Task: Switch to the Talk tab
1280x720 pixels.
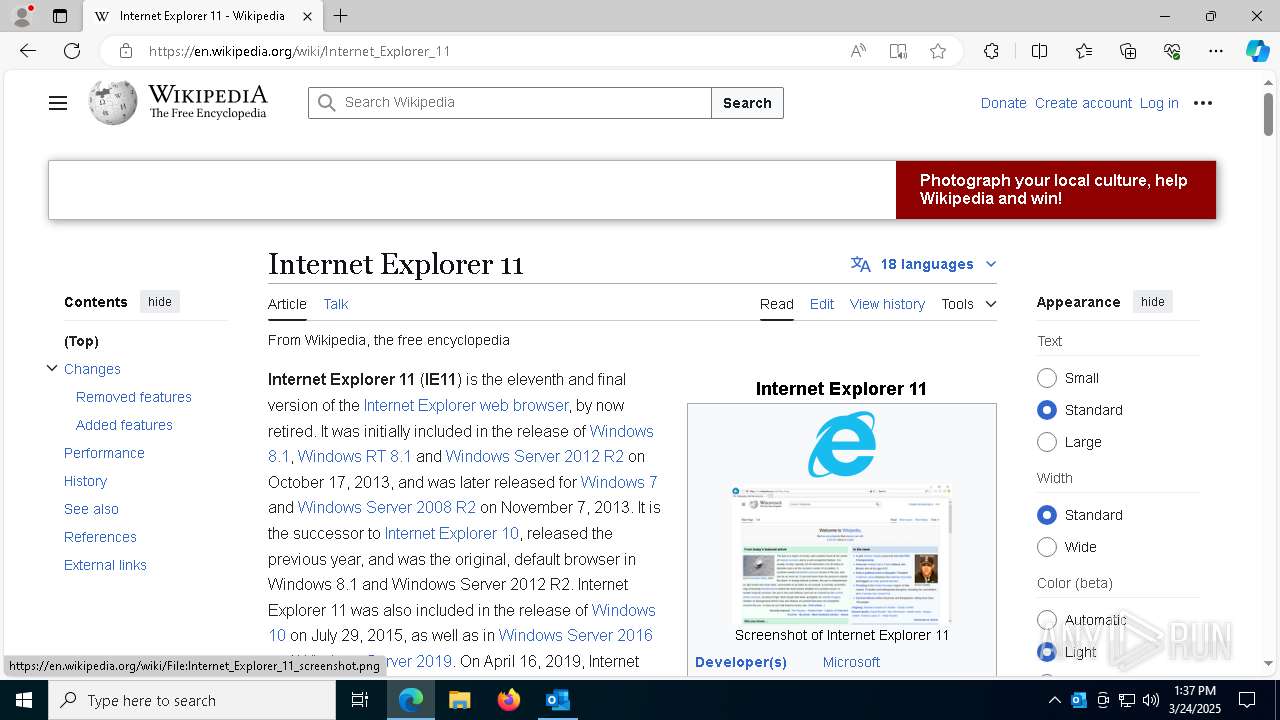Action: coord(336,304)
